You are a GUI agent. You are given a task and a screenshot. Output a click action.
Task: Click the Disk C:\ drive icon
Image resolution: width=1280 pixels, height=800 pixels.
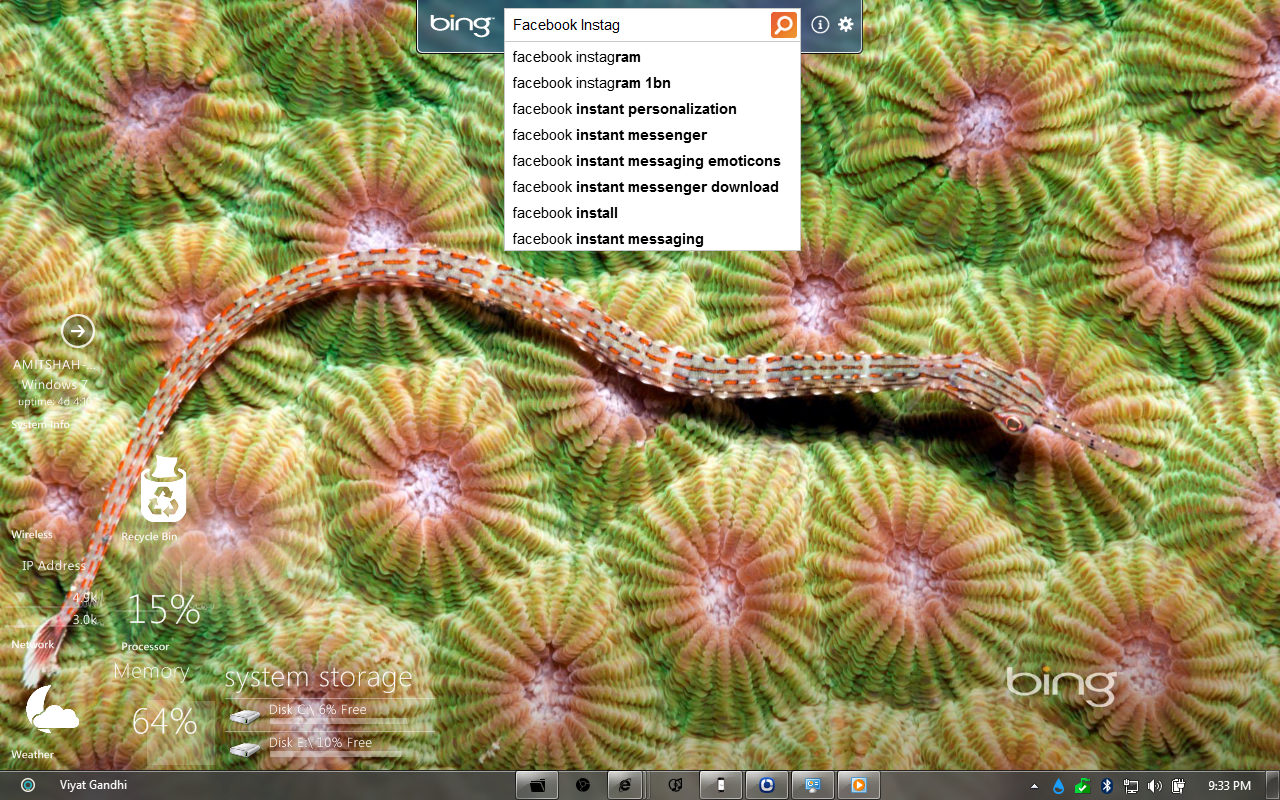(x=244, y=716)
